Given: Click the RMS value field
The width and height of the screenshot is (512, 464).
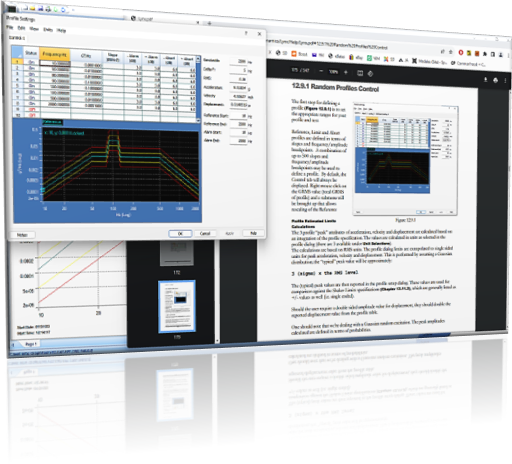Looking at the screenshot, I should coord(238,79).
